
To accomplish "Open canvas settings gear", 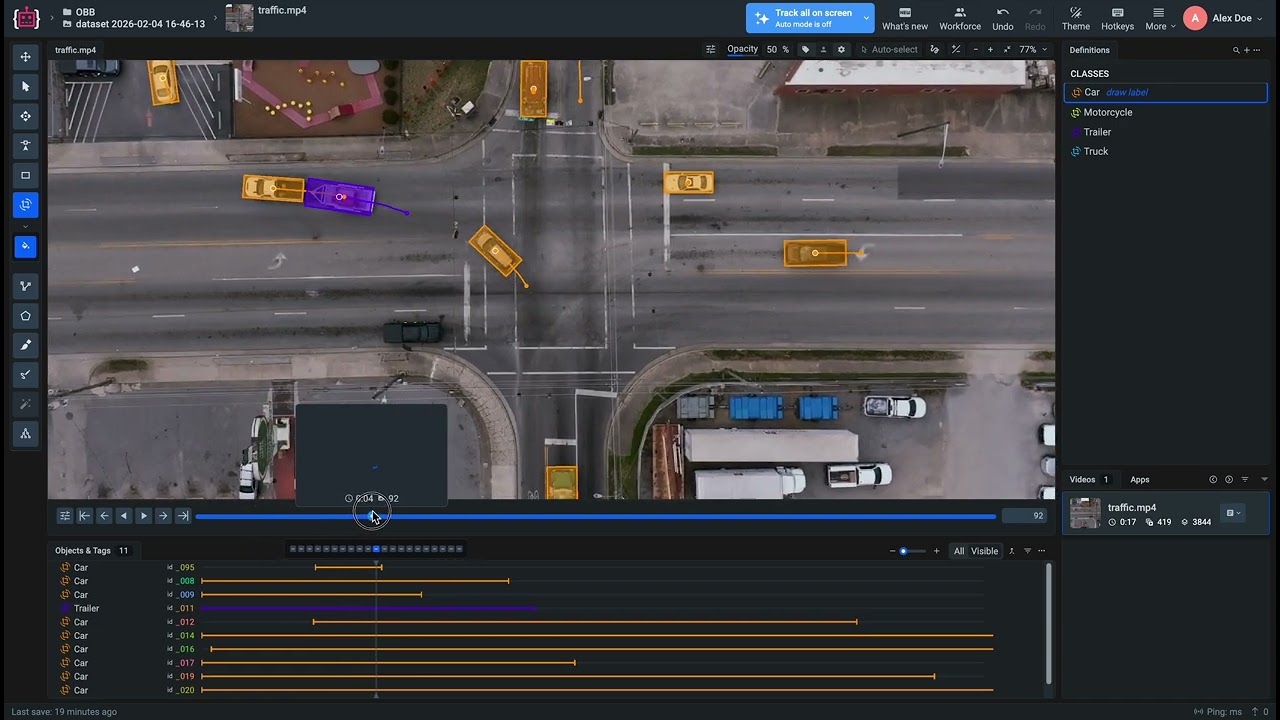I will [841, 50].
